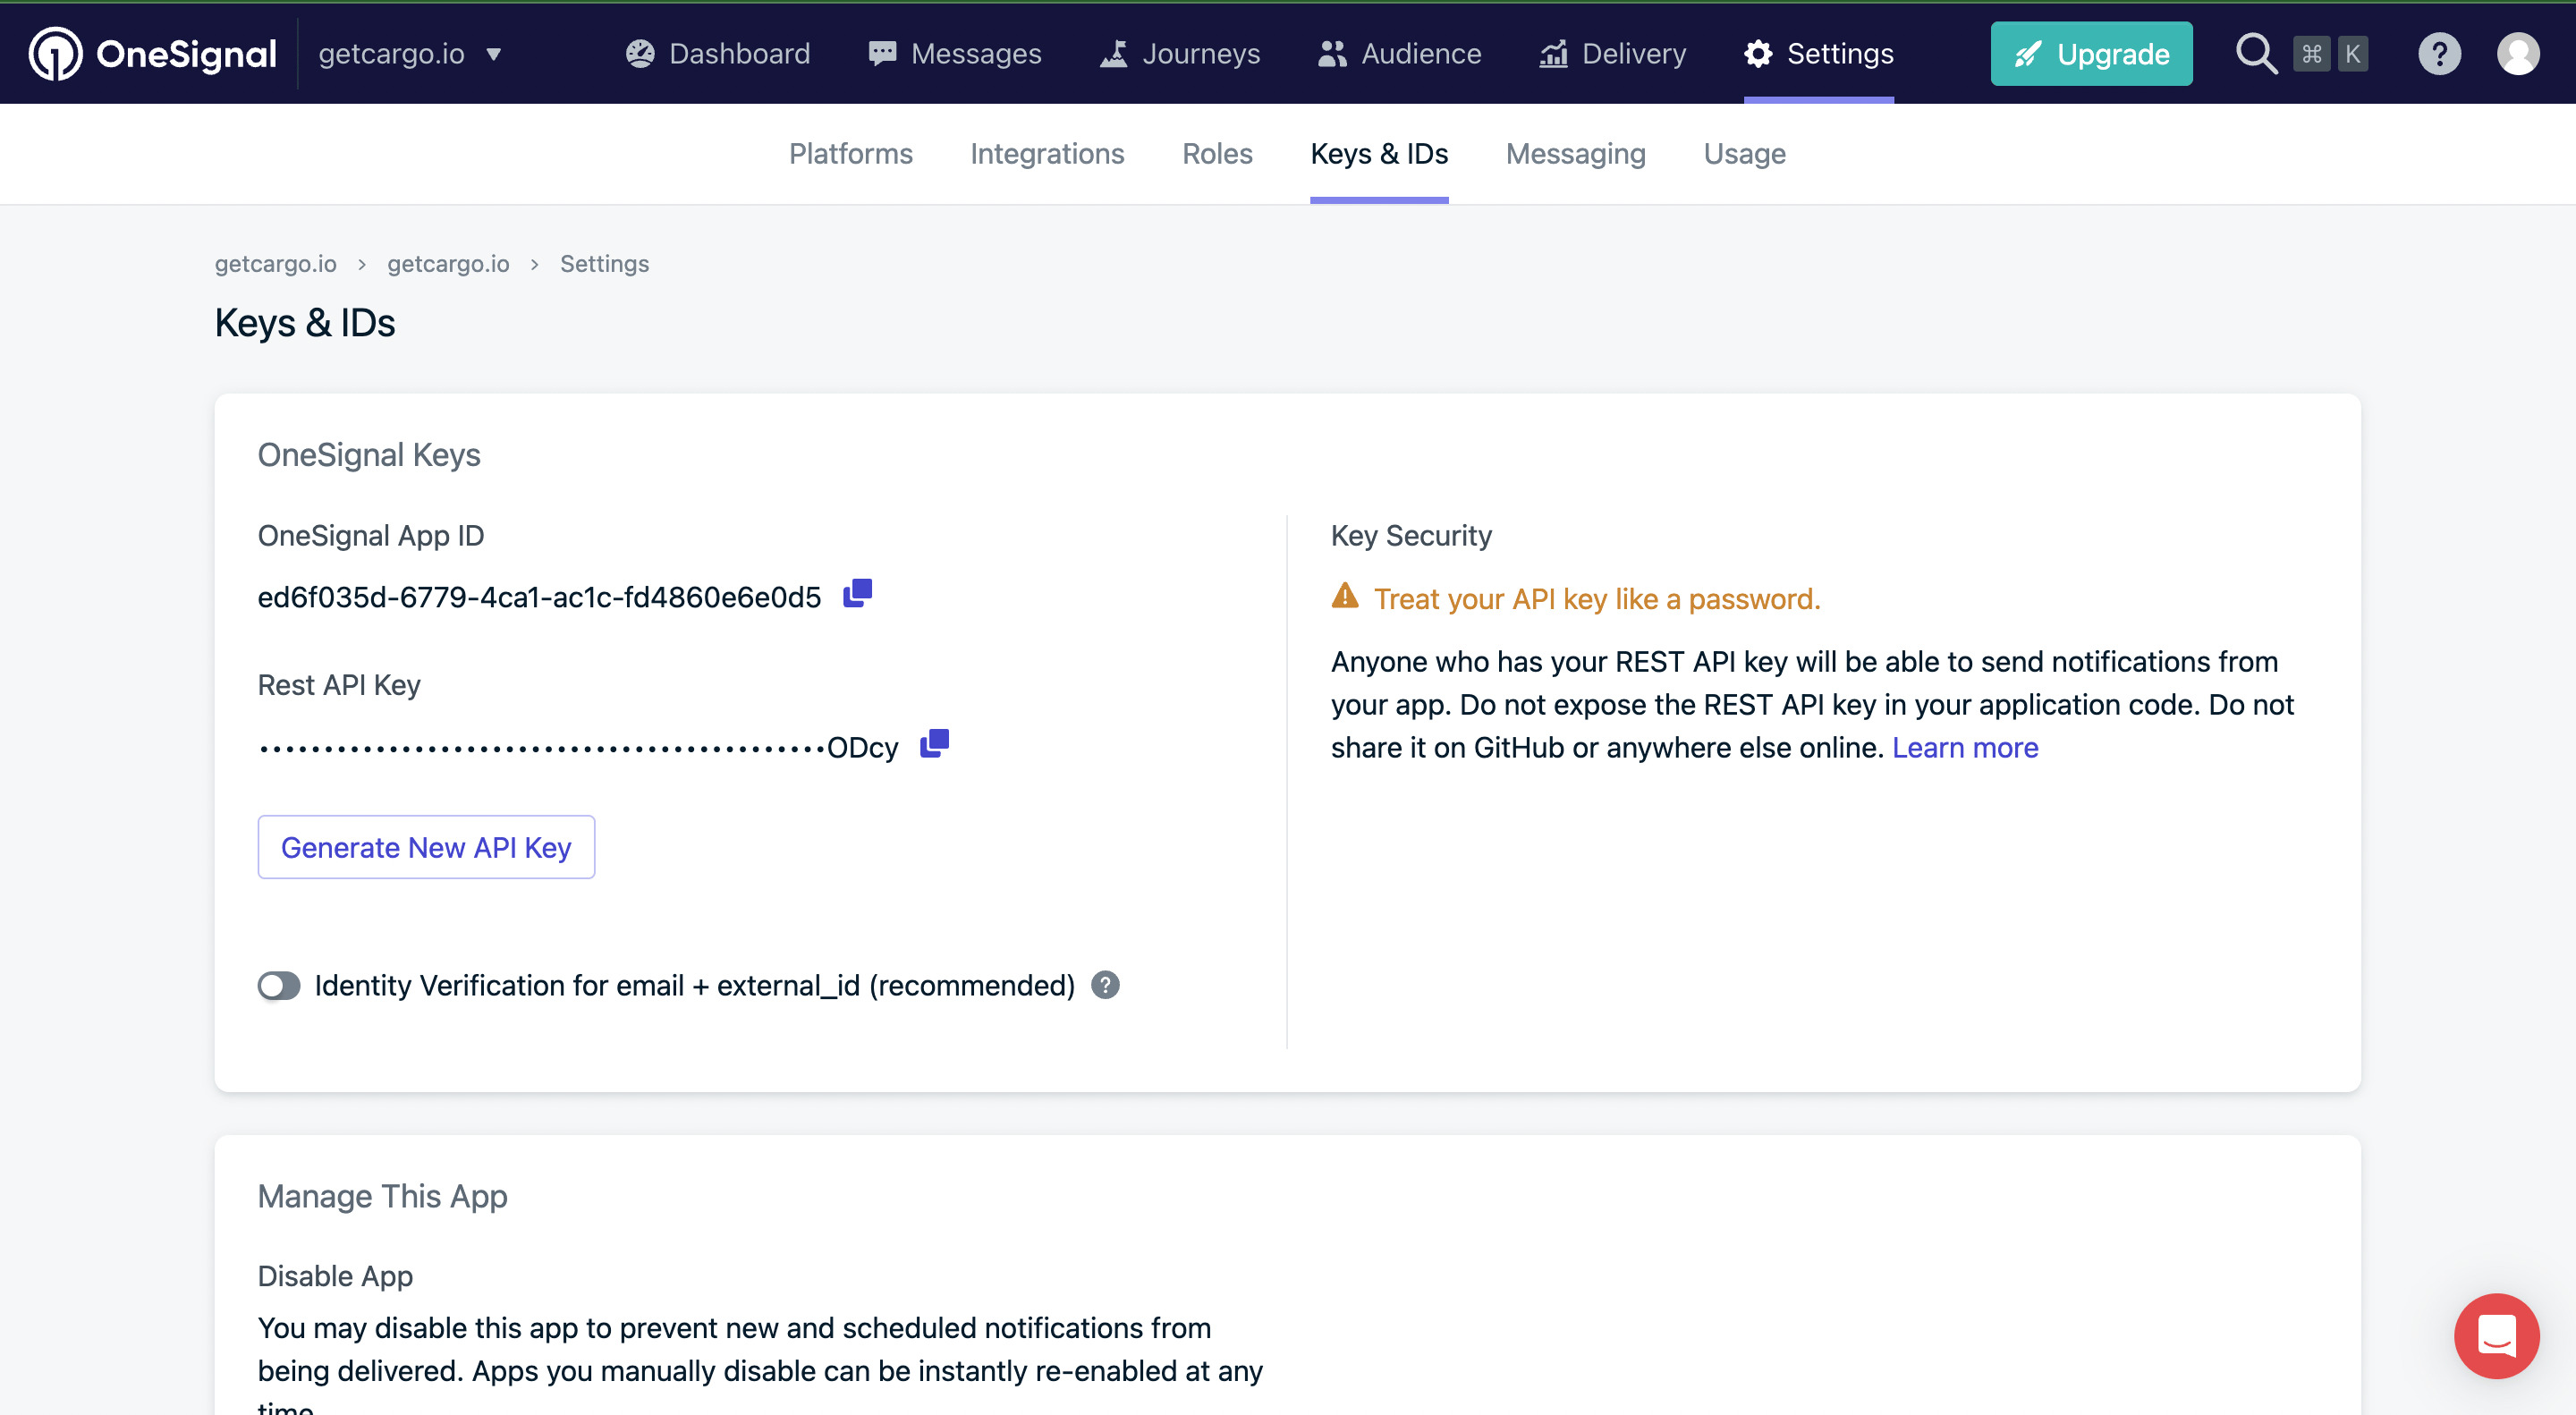
Task: Open the Journeys section
Action: 1180,53
